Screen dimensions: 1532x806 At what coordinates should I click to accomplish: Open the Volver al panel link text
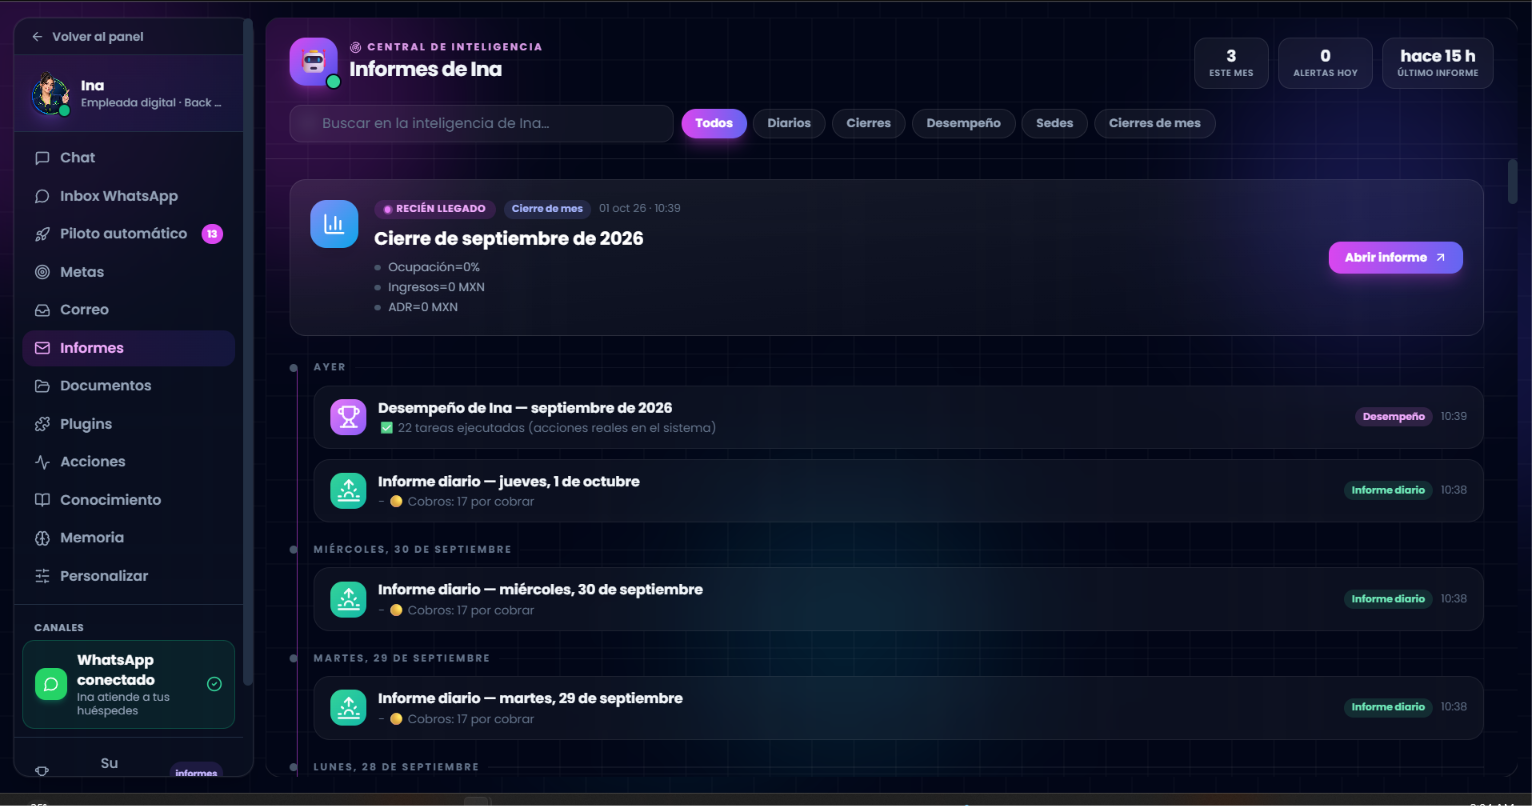pos(98,37)
